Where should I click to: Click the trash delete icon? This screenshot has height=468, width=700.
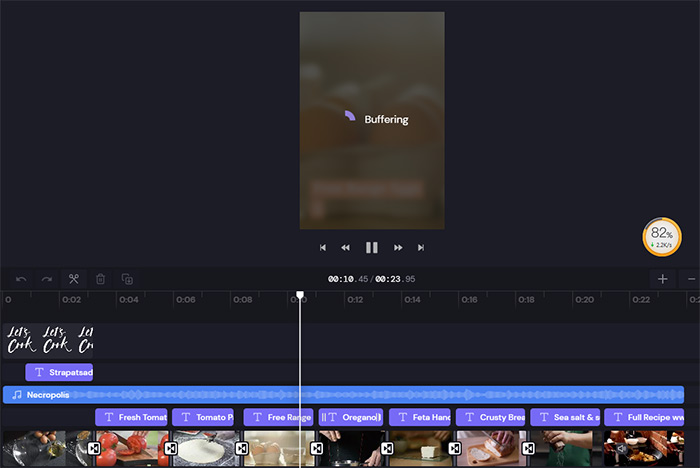click(x=100, y=279)
